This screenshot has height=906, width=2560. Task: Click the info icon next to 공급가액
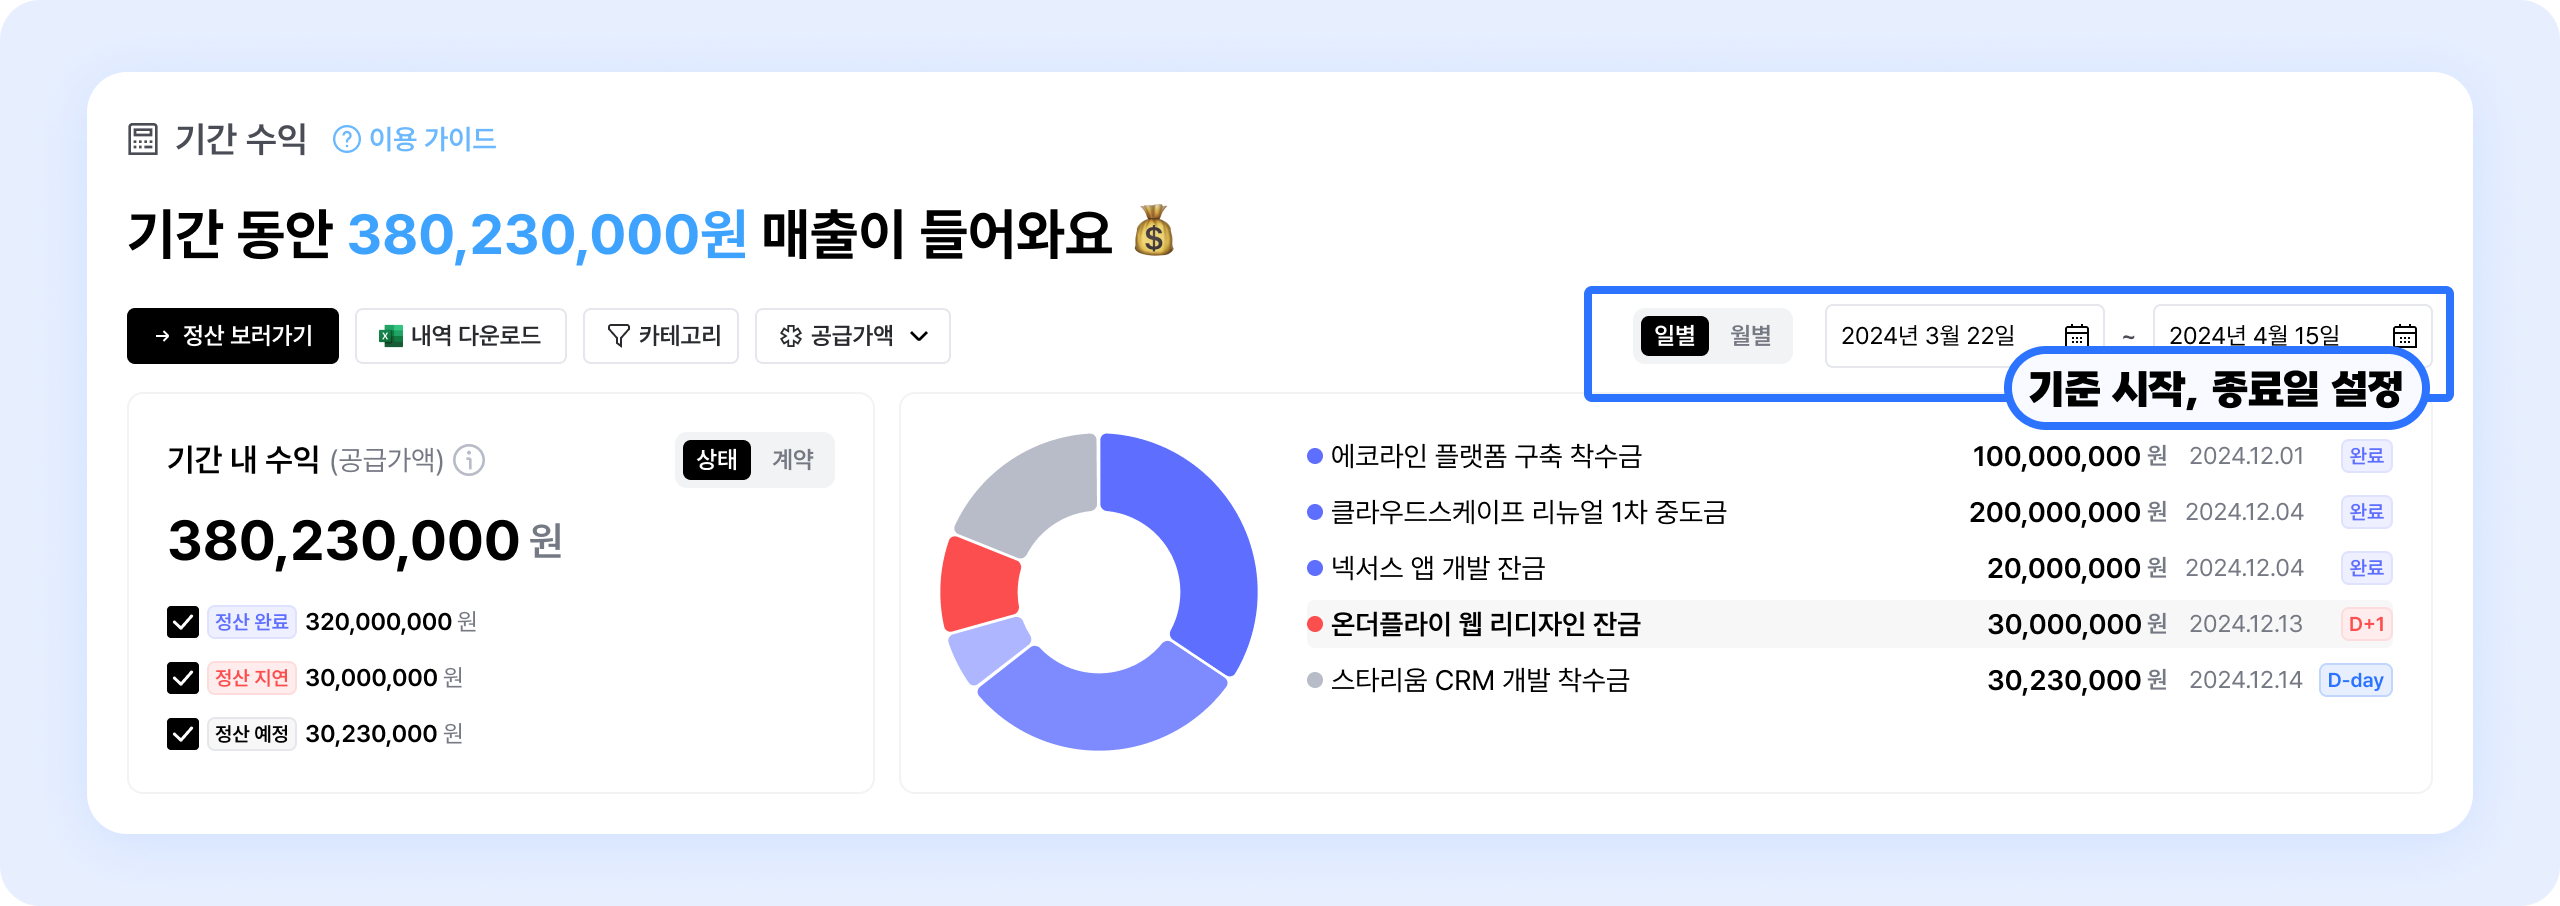click(x=469, y=460)
